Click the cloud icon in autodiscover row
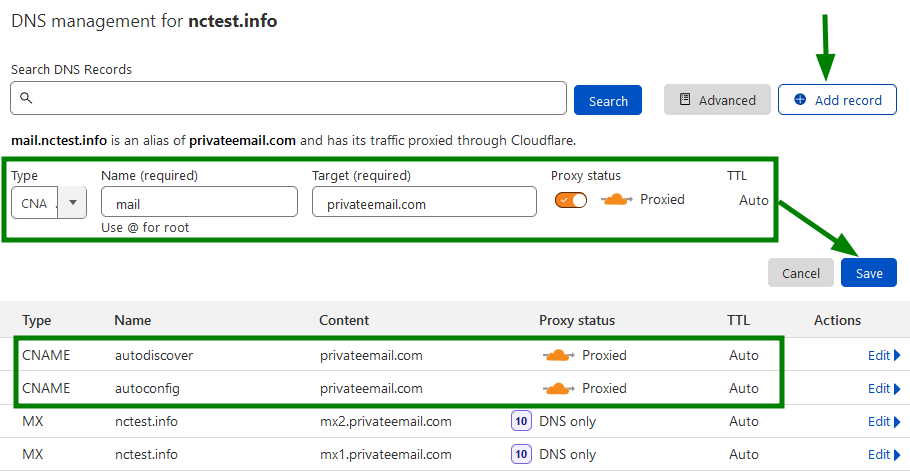This screenshot has width=910, height=471. (x=558, y=355)
